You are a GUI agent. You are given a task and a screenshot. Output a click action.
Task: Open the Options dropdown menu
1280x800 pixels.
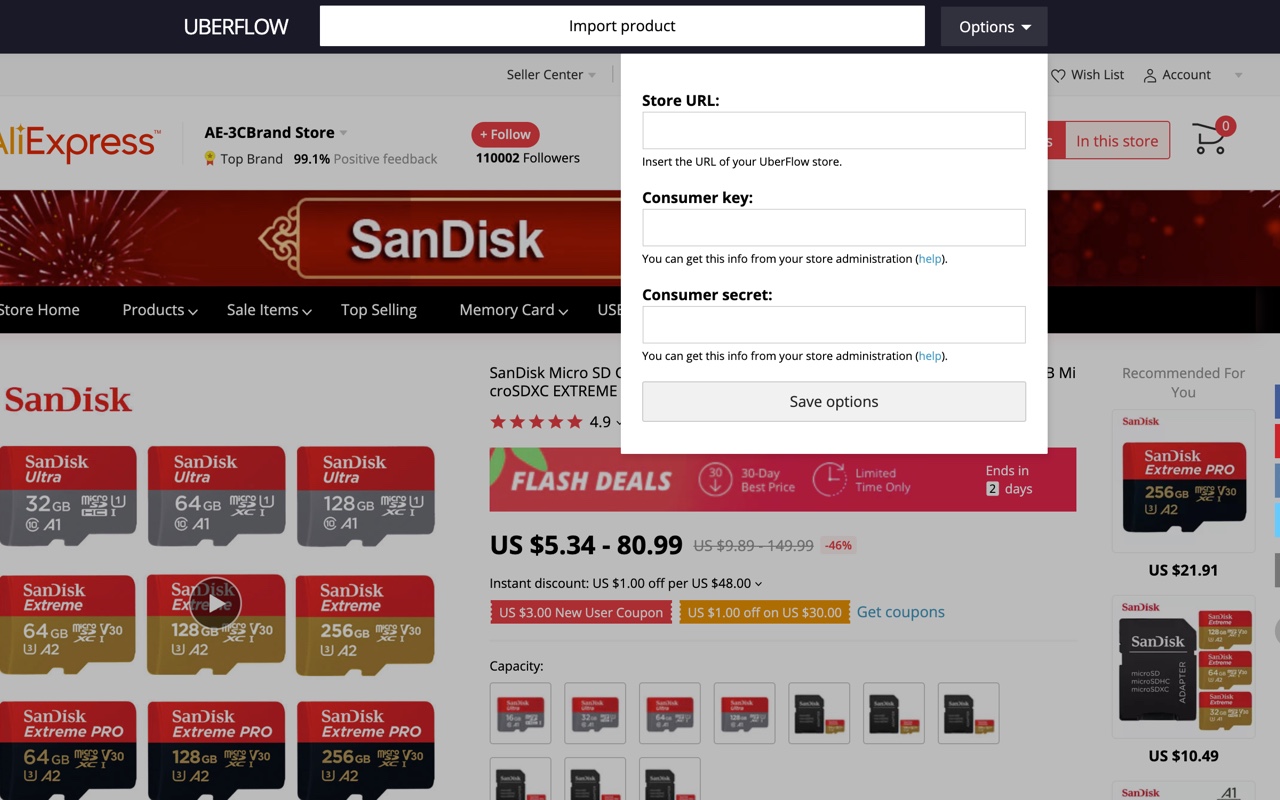pos(994,27)
